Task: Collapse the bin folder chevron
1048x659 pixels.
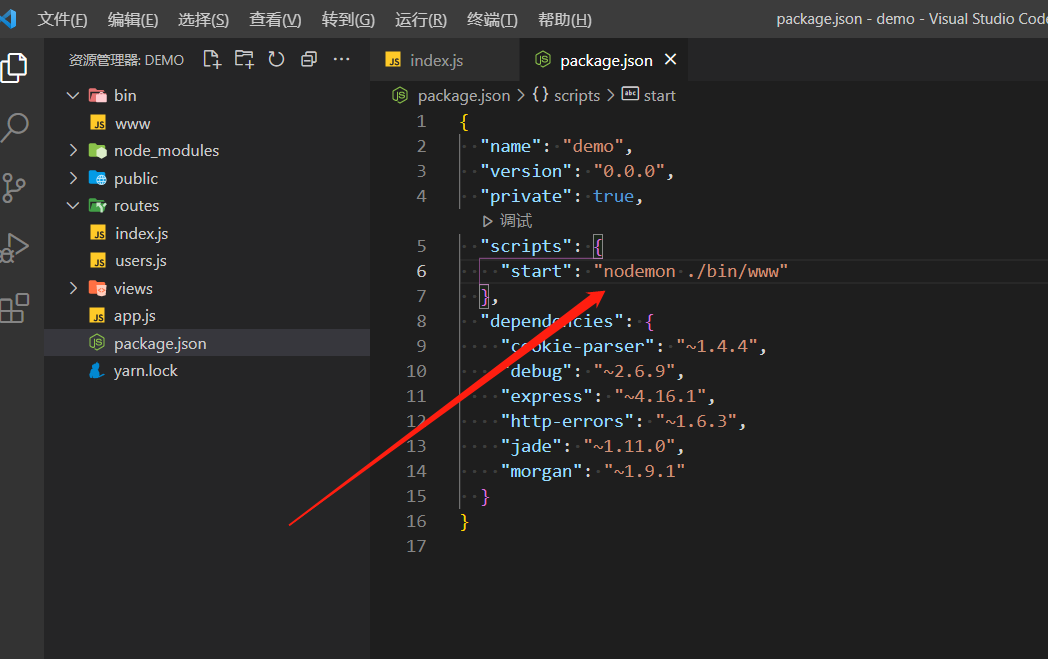Action: click(73, 96)
